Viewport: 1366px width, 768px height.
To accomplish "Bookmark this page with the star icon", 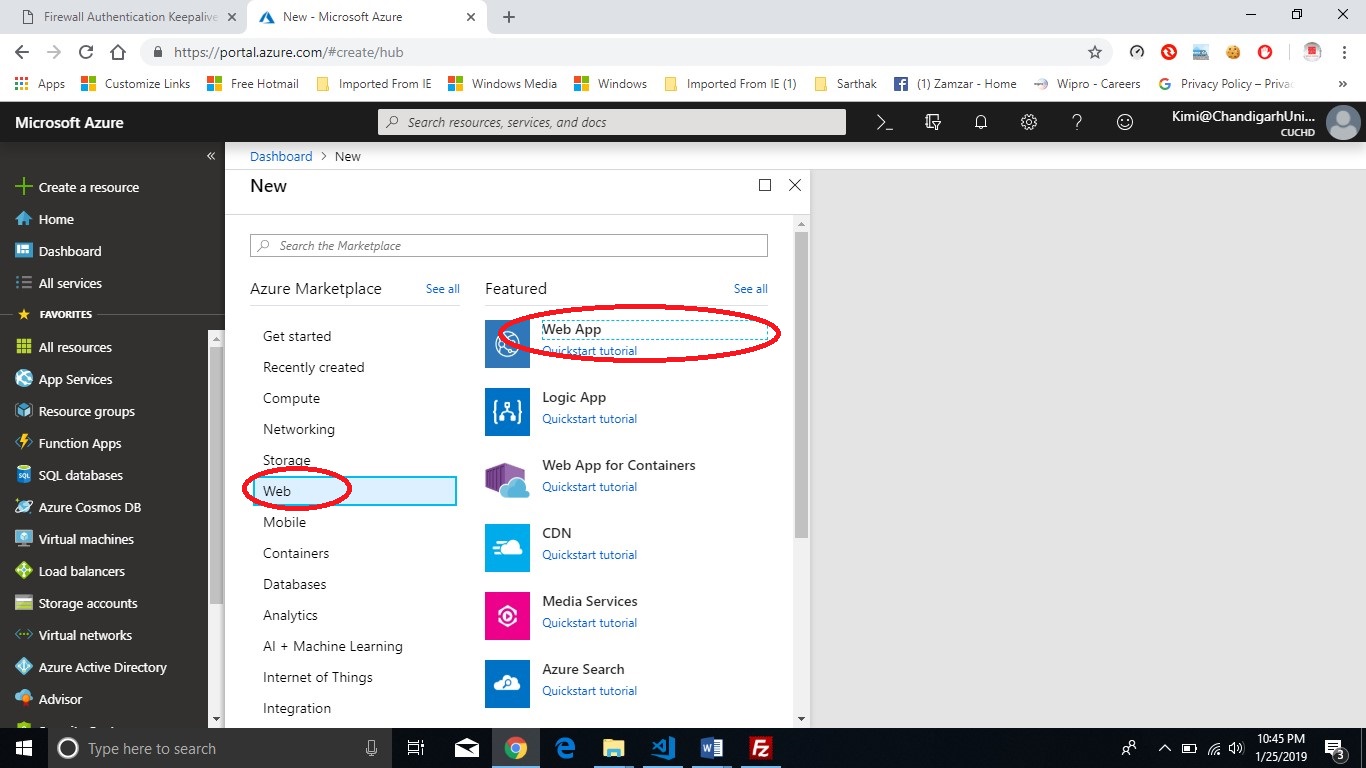I will [x=1095, y=52].
